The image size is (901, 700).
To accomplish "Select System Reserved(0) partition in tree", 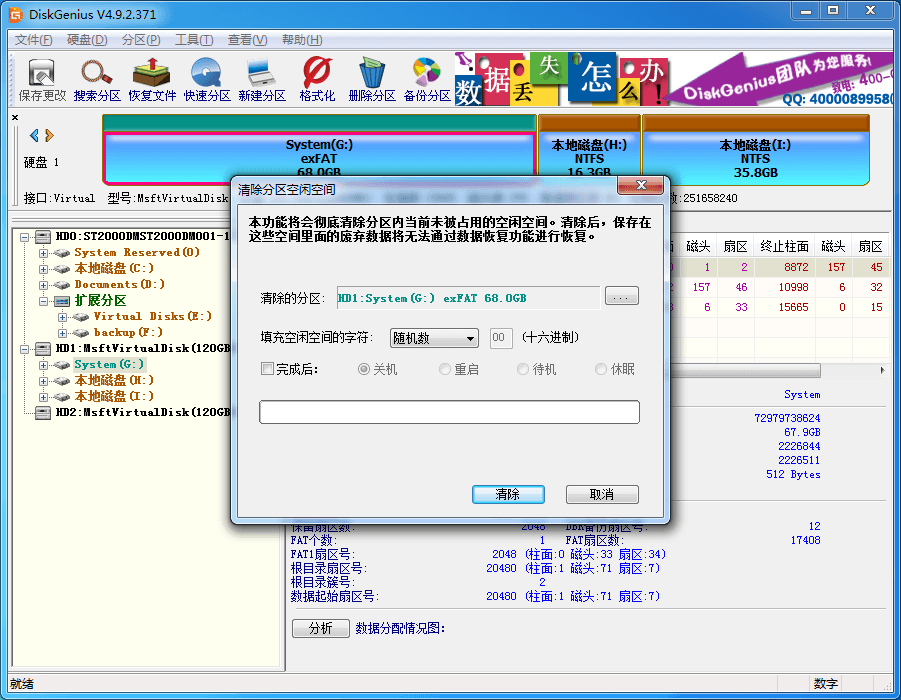I will pos(137,252).
